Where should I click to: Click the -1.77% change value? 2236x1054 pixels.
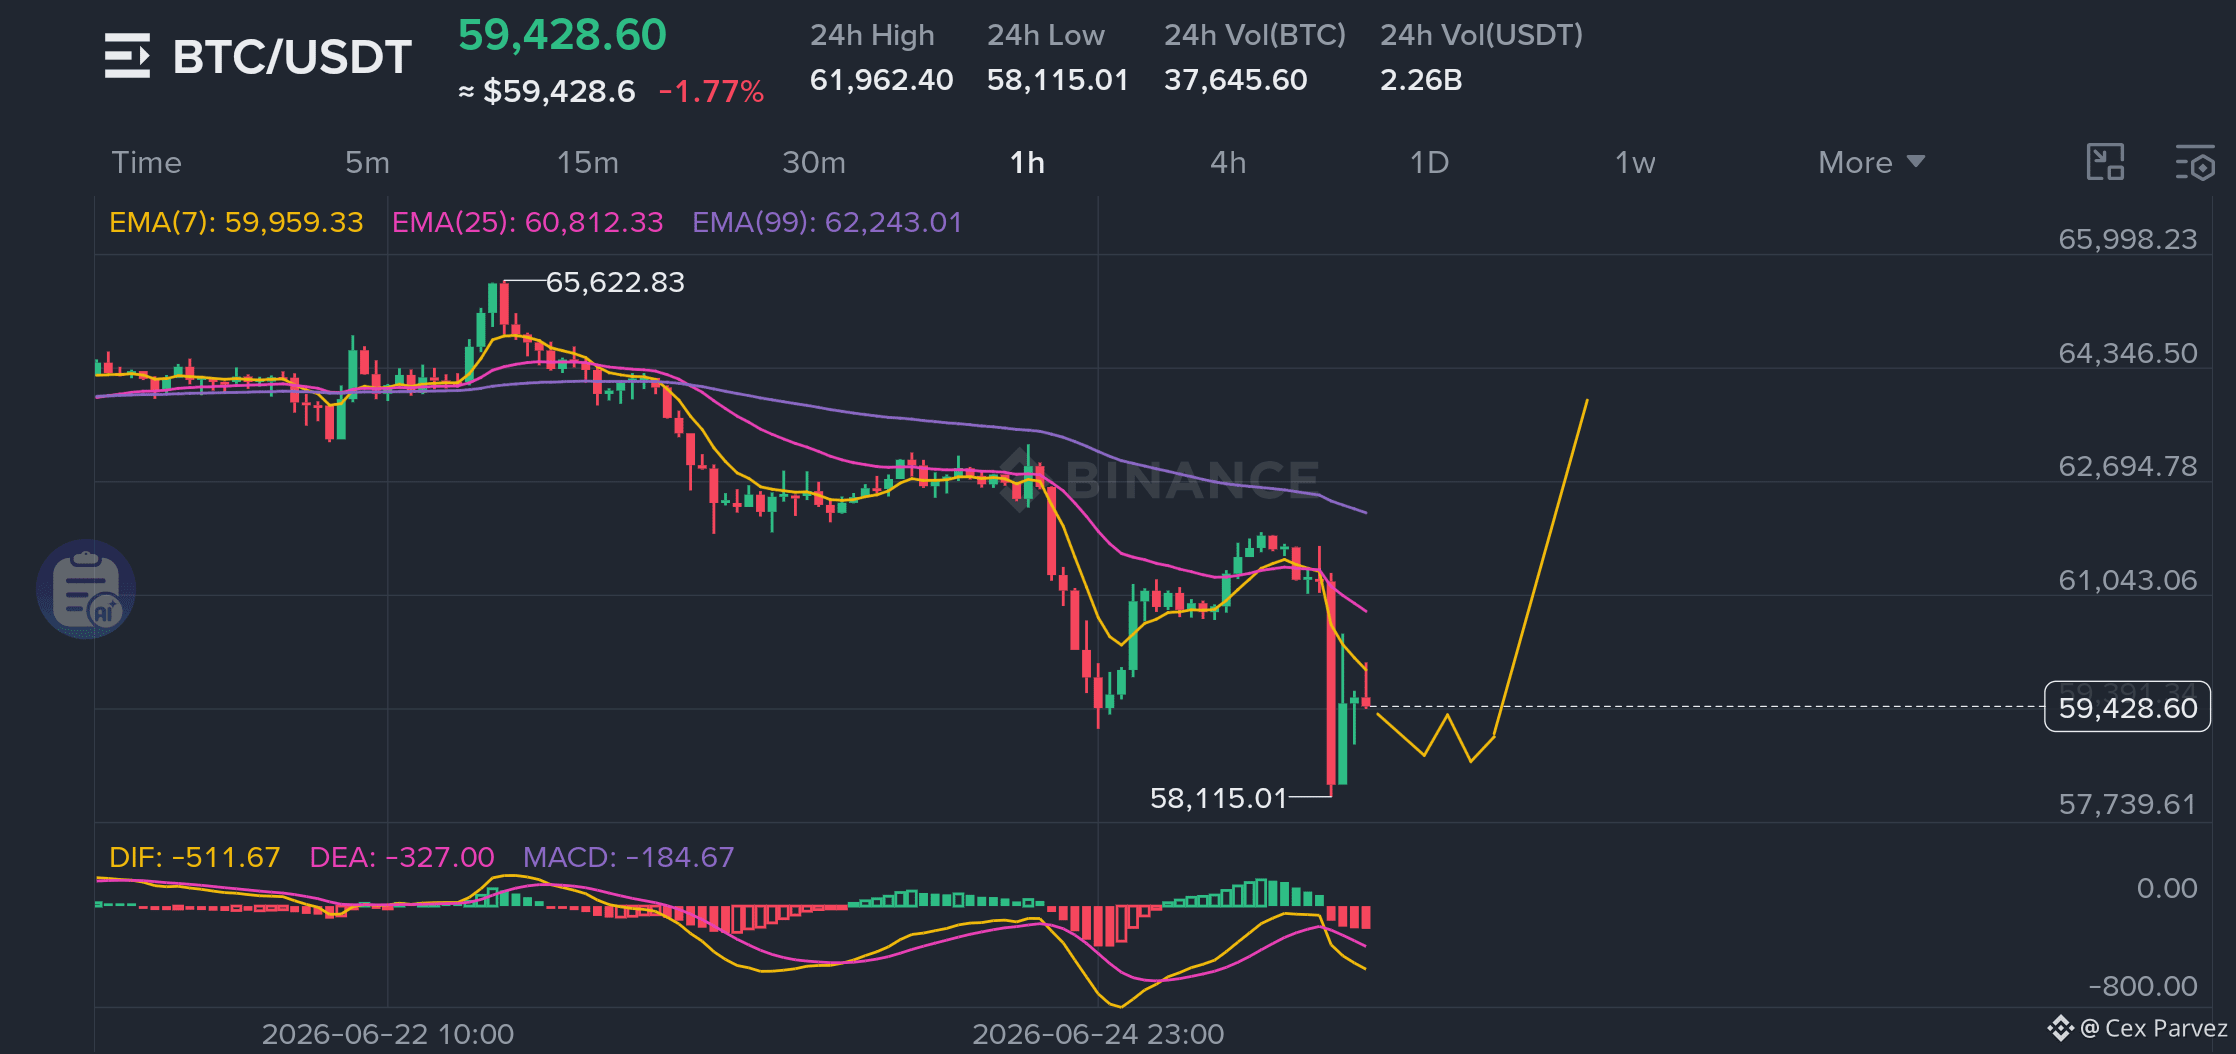[x=711, y=92]
